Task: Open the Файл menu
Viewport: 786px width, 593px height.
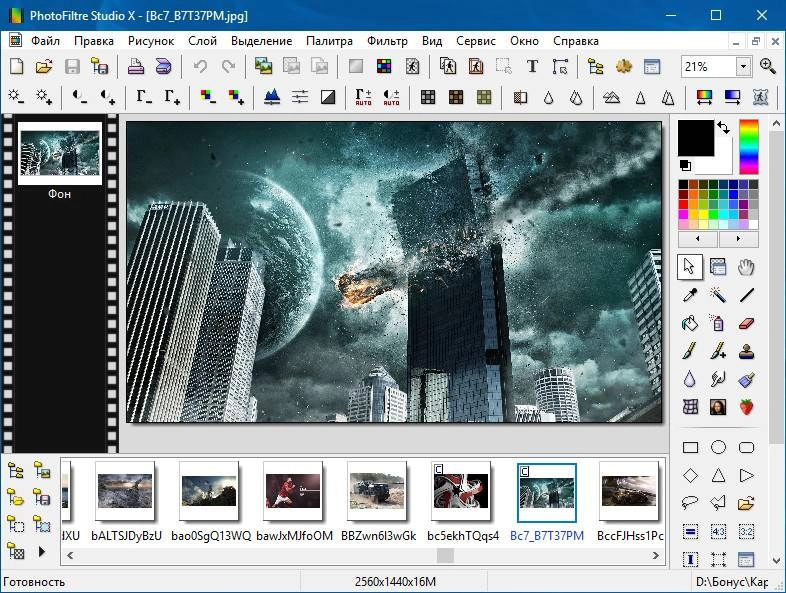Action: point(45,41)
